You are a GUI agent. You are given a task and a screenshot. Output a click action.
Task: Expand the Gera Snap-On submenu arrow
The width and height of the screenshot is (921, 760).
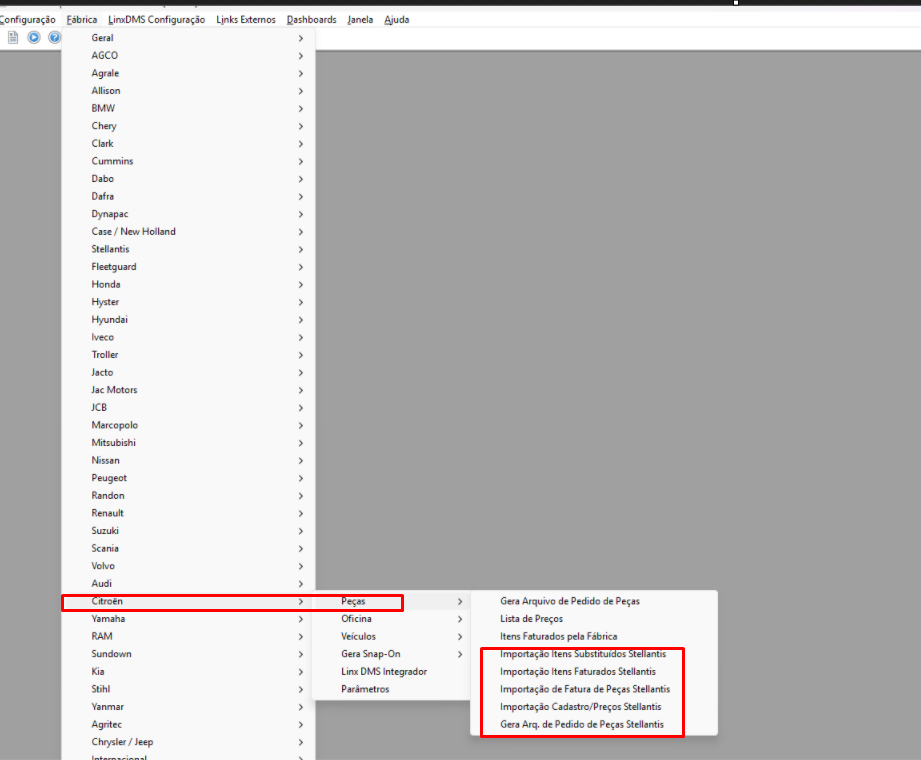pos(460,654)
